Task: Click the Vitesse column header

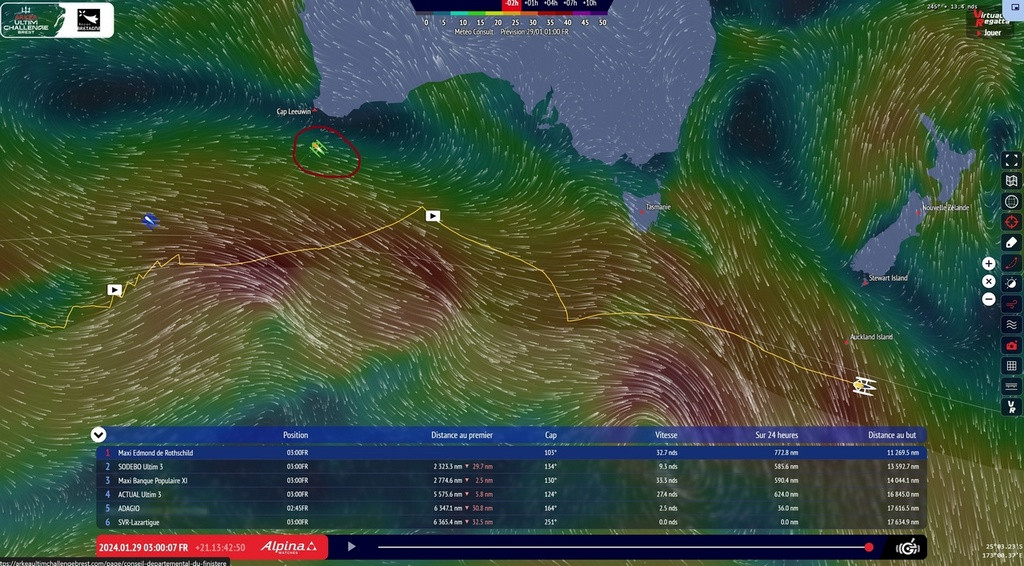Action: pyautogui.click(x=666, y=435)
